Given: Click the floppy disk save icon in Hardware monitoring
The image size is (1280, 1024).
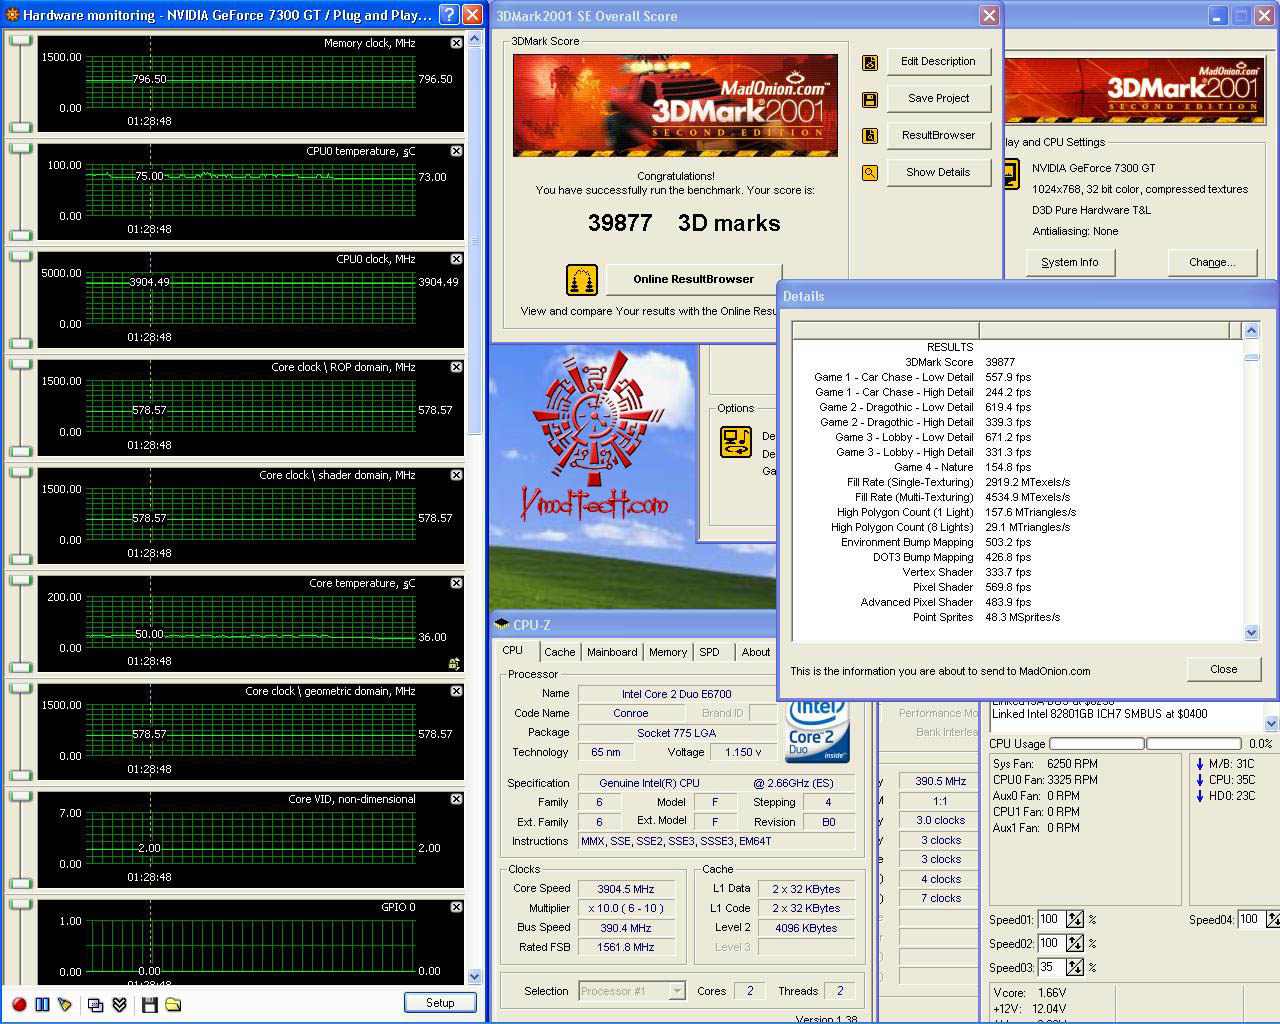Looking at the screenshot, I should click(150, 1004).
